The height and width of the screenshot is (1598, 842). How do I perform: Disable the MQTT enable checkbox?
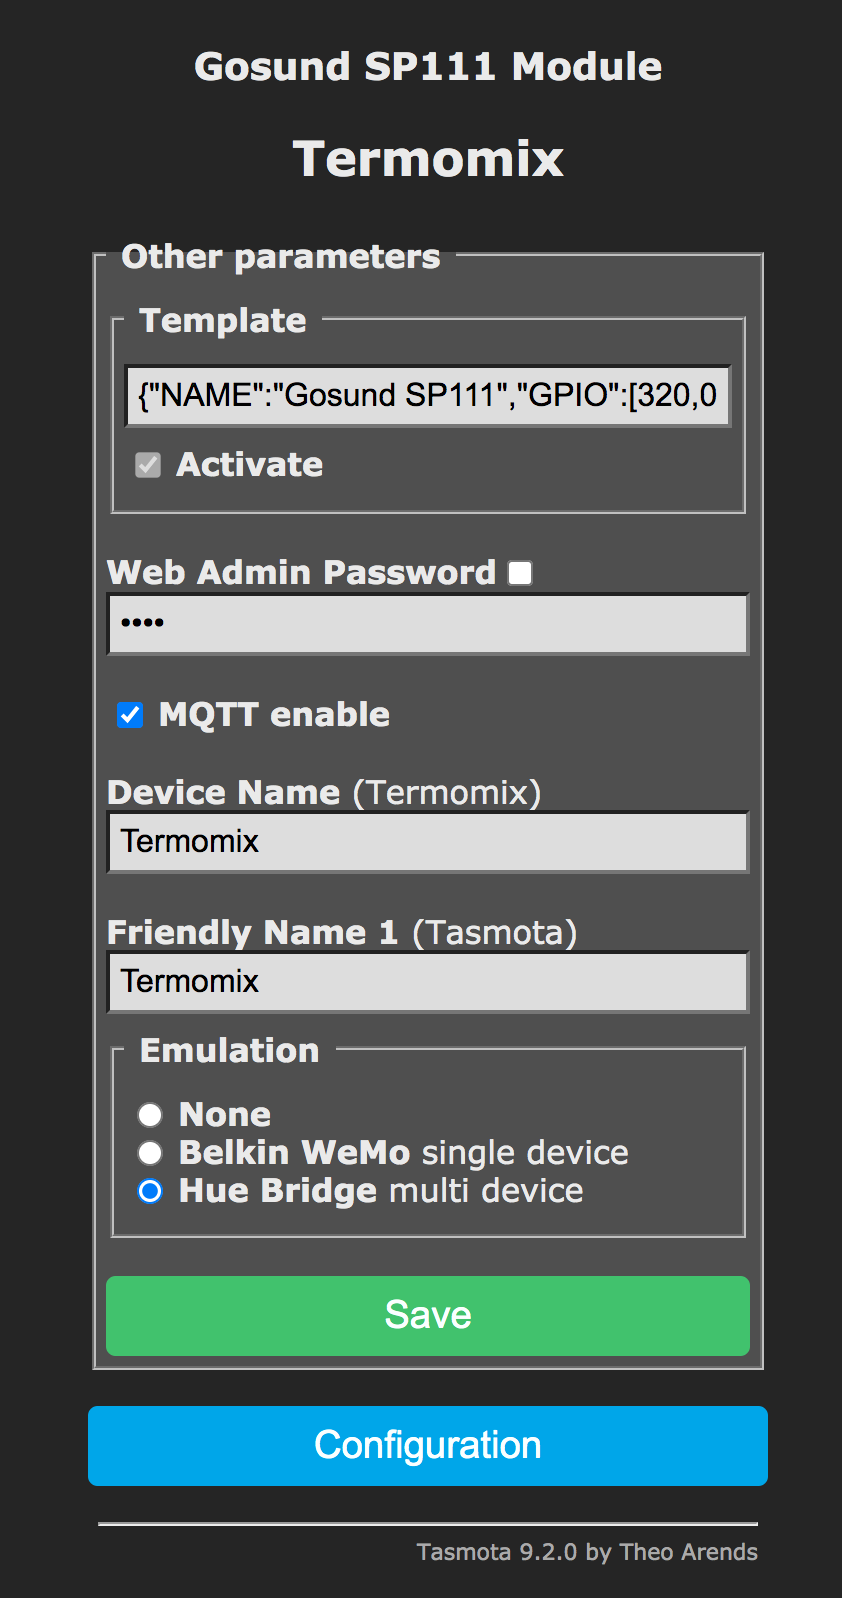(x=130, y=715)
